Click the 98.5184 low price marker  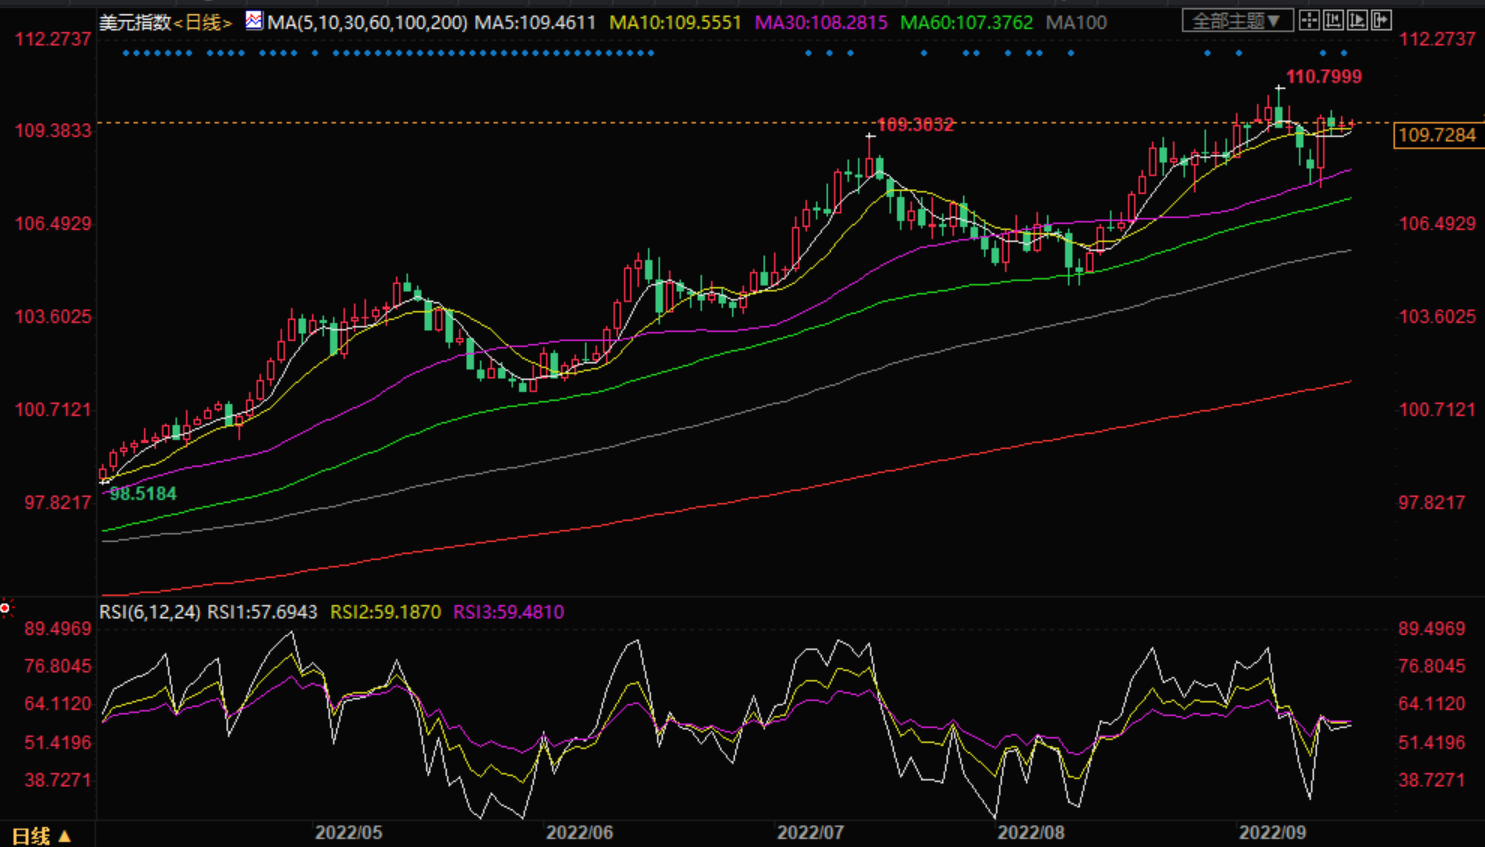[x=143, y=494]
